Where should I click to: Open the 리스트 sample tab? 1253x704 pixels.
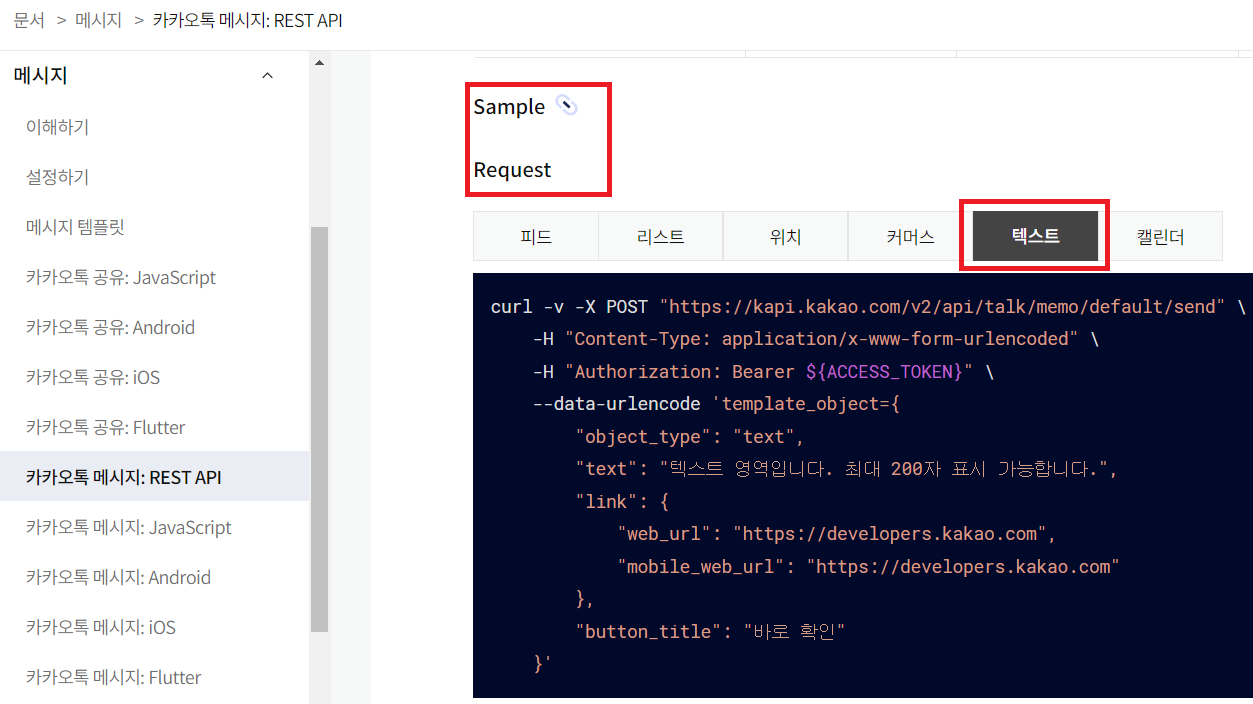click(x=661, y=237)
